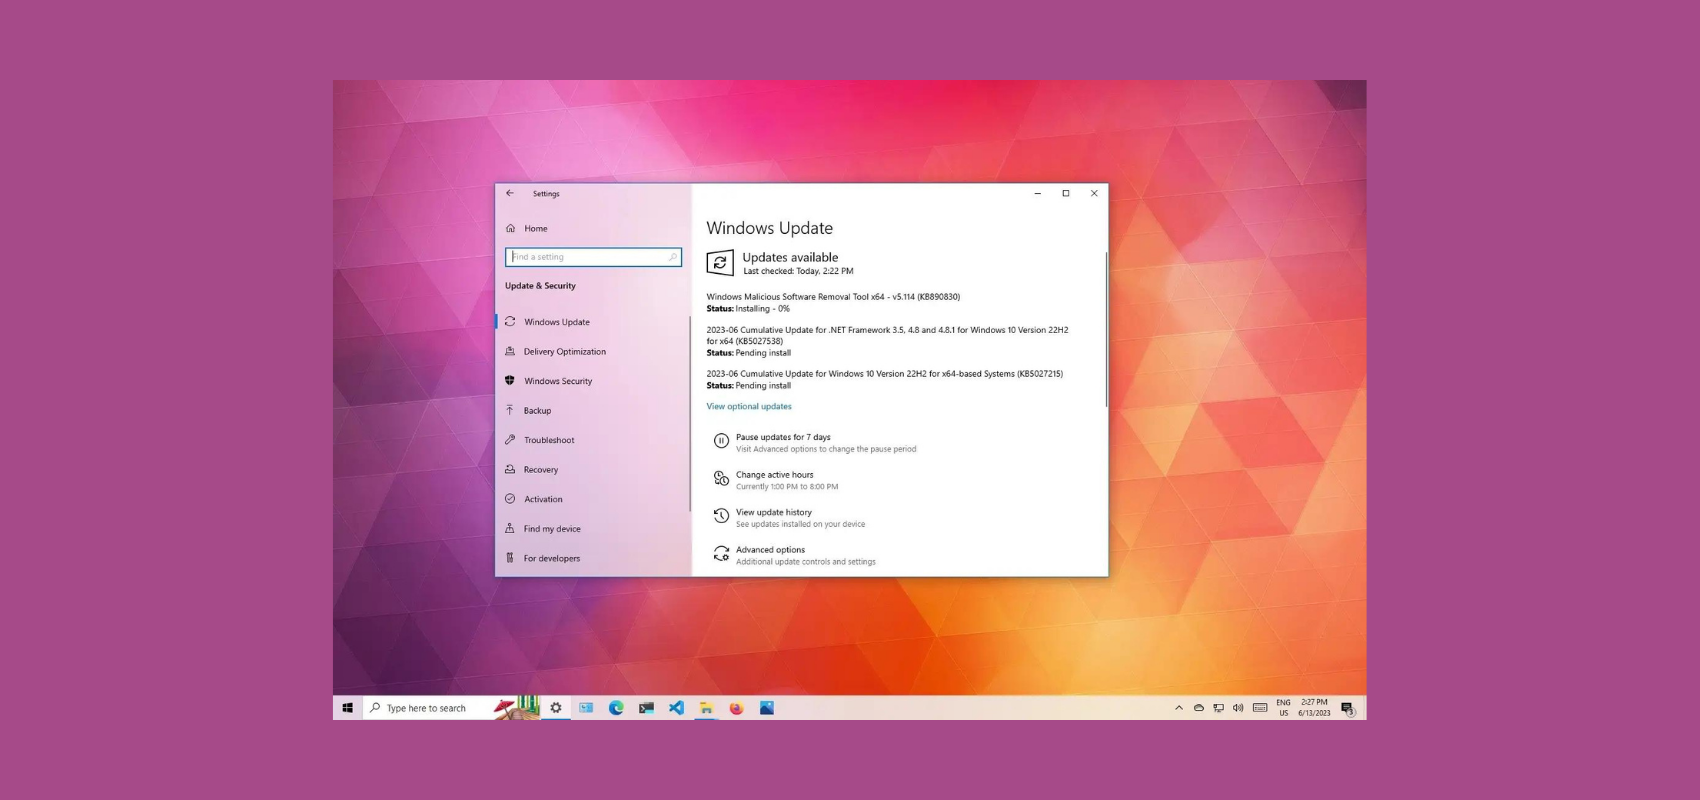The image size is (1700, 800).
Task: Open File Explorer from the taskbar
Action: [x=706, y=708]
